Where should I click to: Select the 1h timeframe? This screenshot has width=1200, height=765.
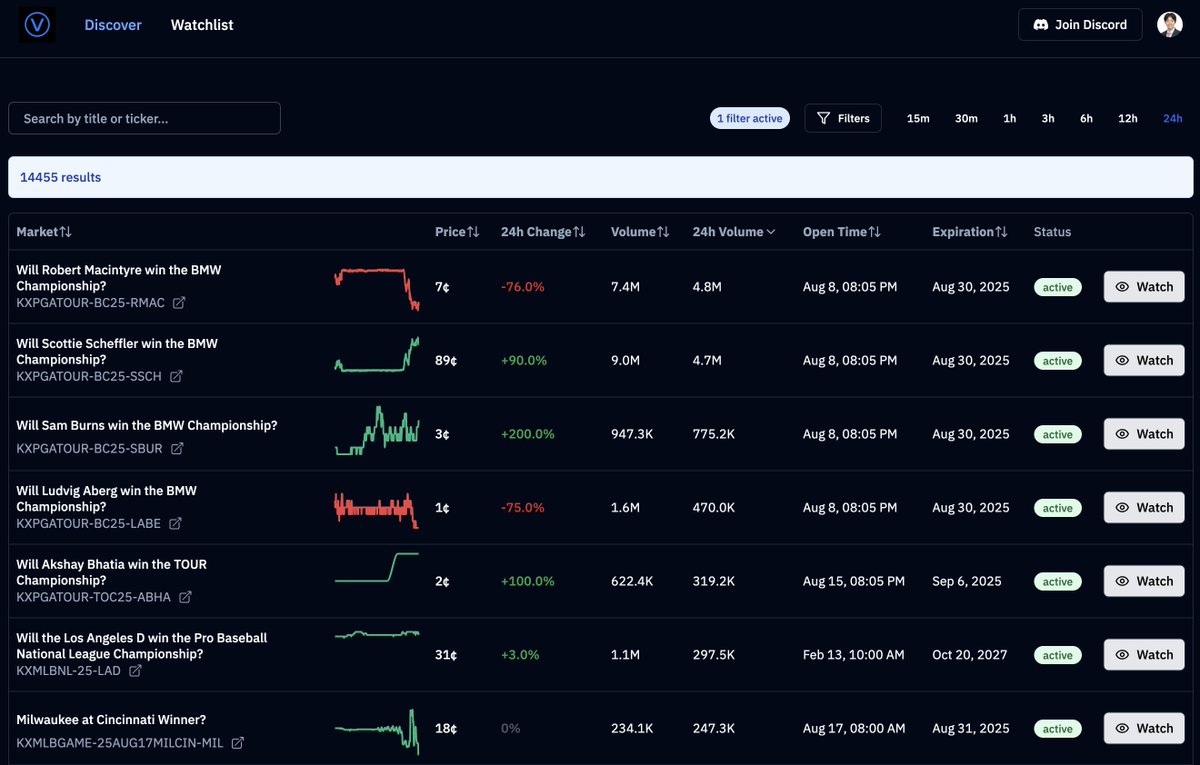coord(1010,118)
